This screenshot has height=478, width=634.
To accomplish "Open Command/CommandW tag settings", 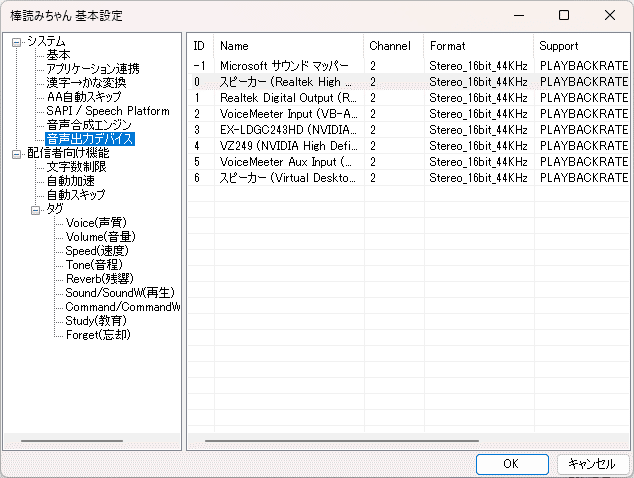I will click(x=123, y=307).
